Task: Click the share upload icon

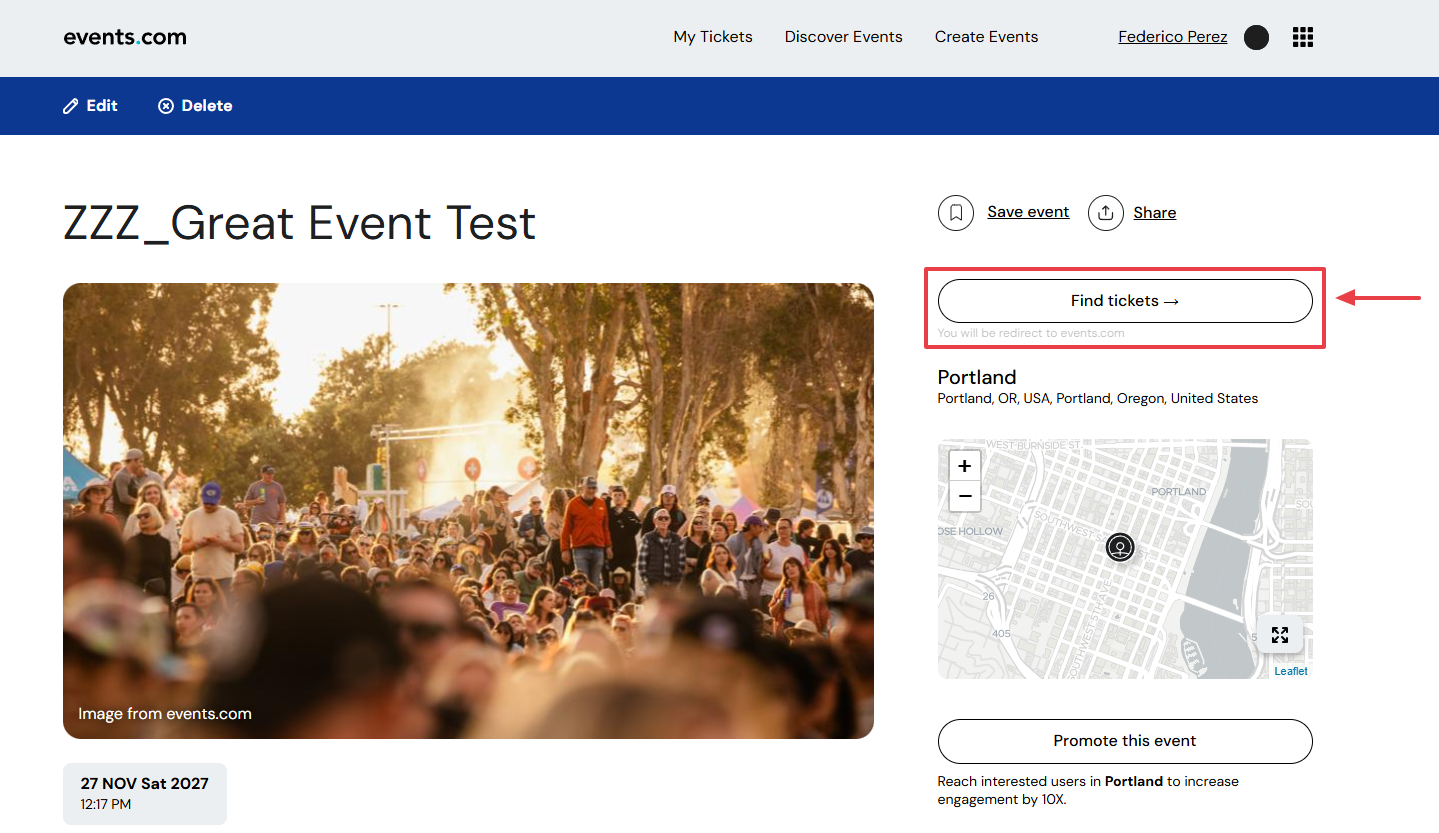Action: coord(1106,213)
